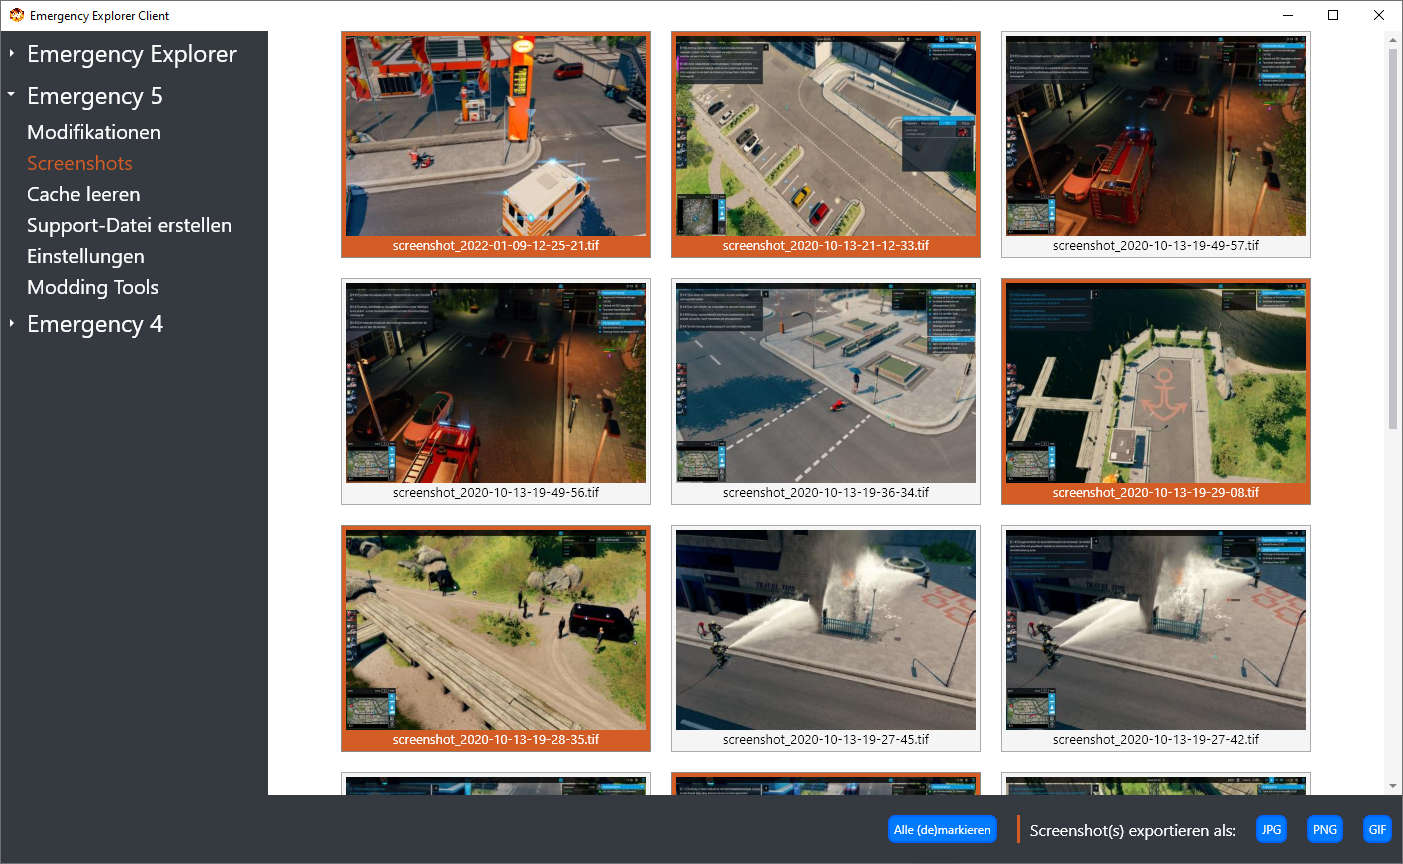Close the Emergency Explorer Client window

(x=1379, y=15)
